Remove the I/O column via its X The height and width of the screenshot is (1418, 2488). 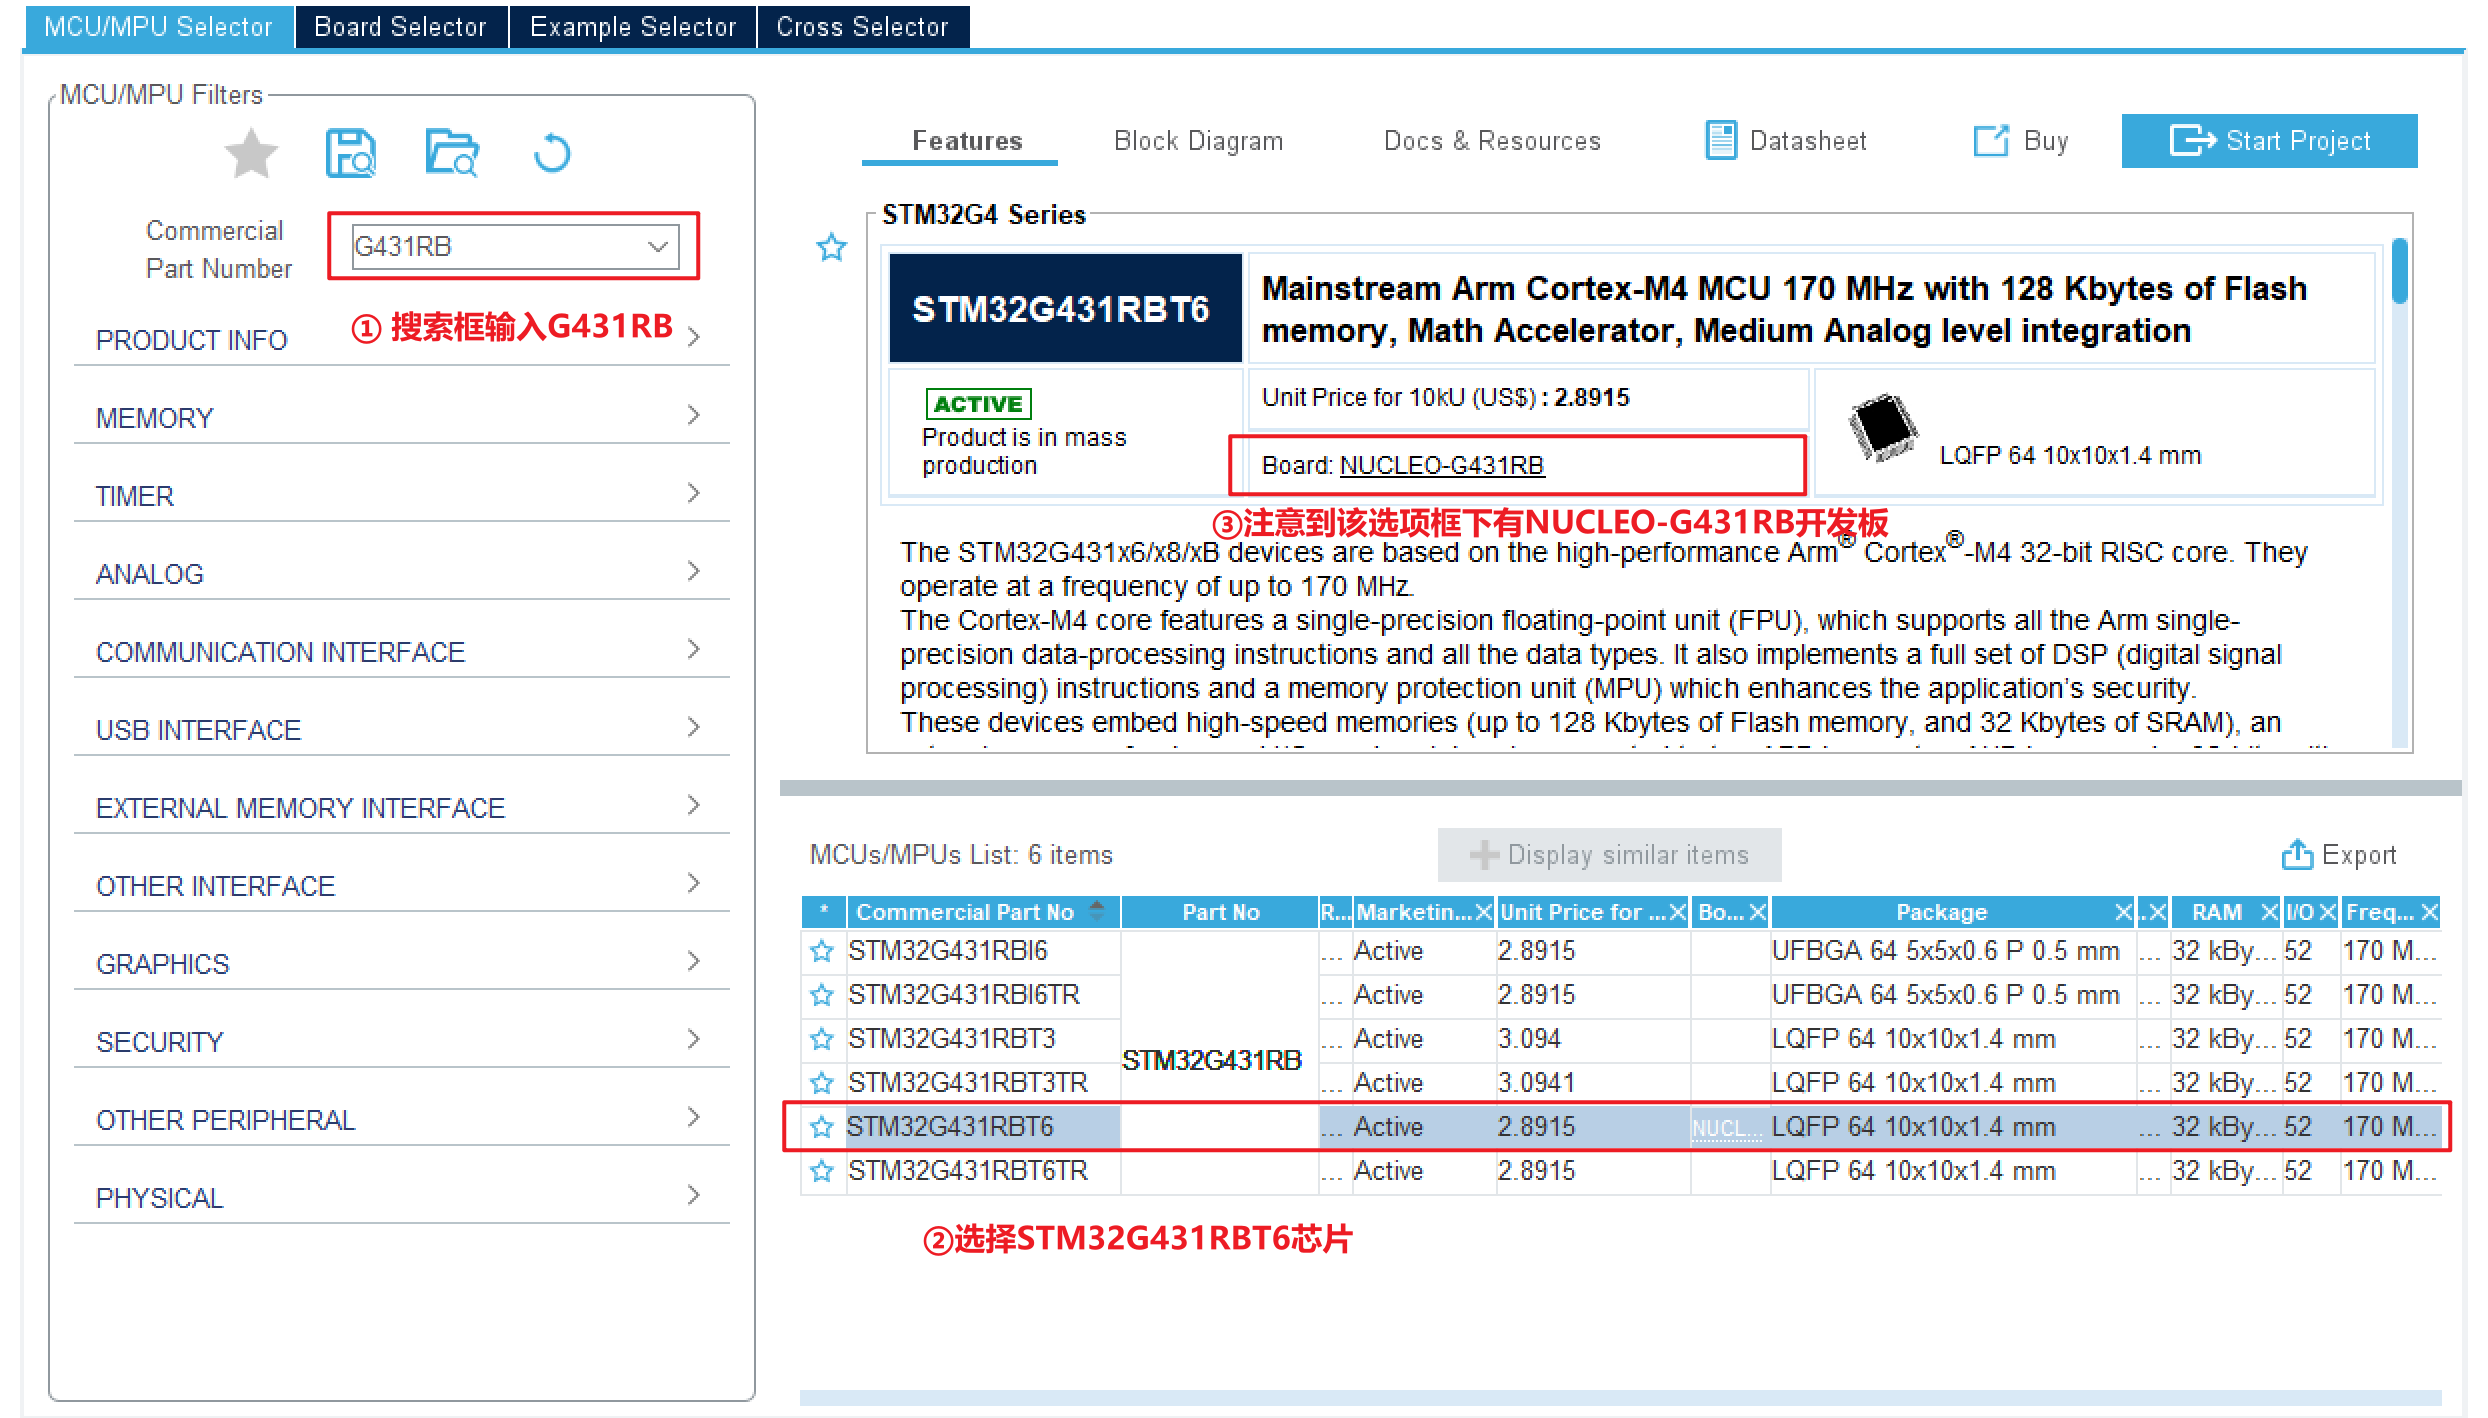(x=2327, y=912)
